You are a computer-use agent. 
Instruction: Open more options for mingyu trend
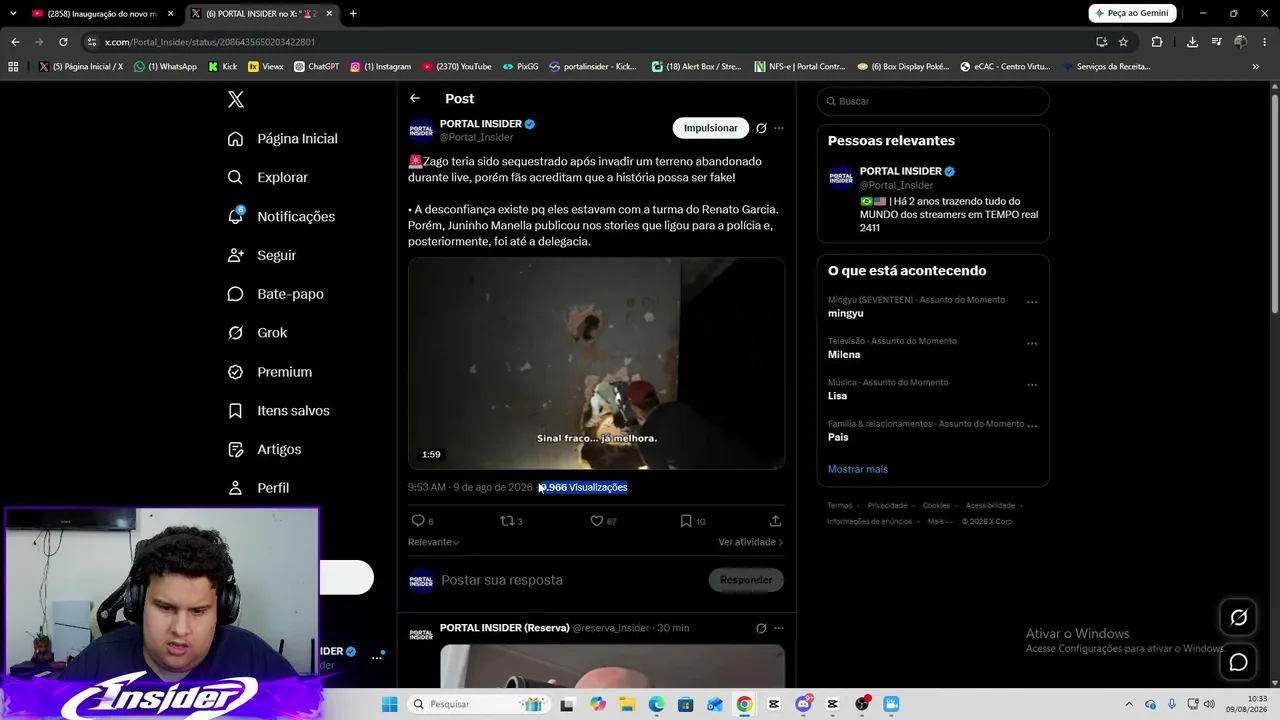[1032, 301]
